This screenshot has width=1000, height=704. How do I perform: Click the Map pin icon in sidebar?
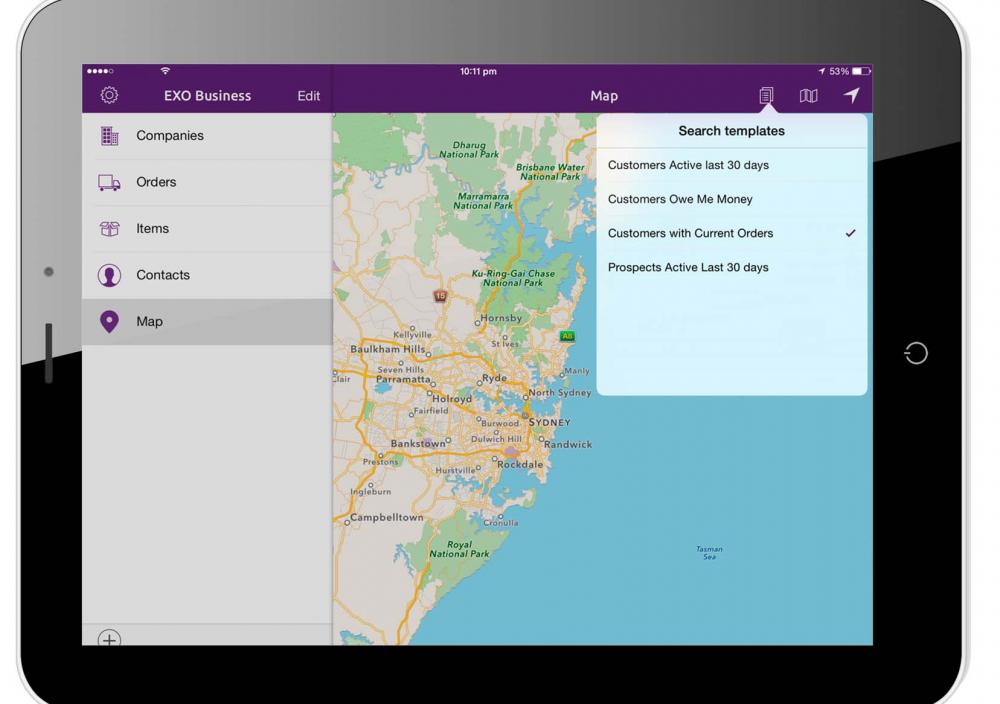point(109,322)
